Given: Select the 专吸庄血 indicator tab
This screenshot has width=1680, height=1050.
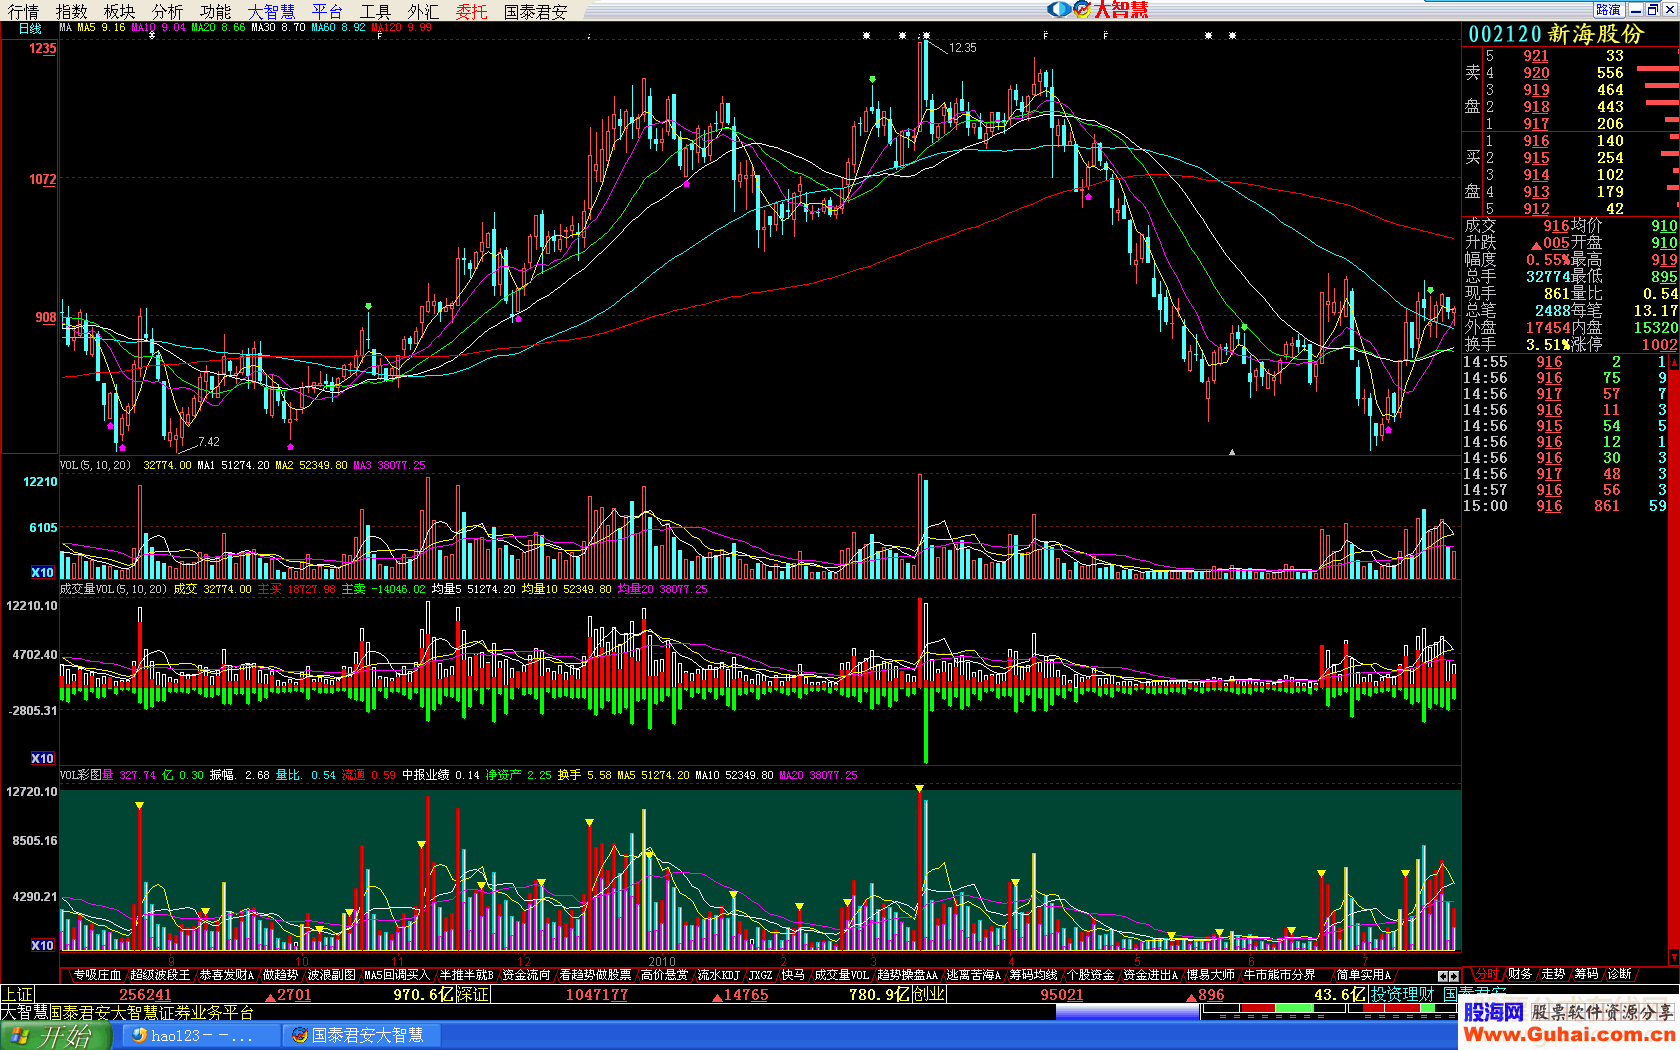Looking at the screenshot, I should [x=97, y=975].
